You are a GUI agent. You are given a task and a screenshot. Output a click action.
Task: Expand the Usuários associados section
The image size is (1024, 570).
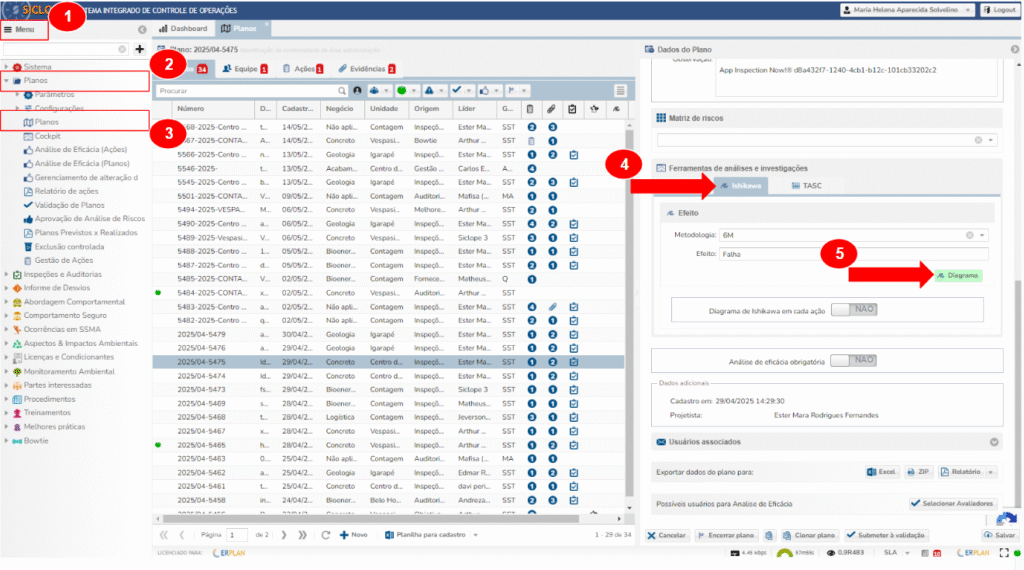tap(994, 442)
